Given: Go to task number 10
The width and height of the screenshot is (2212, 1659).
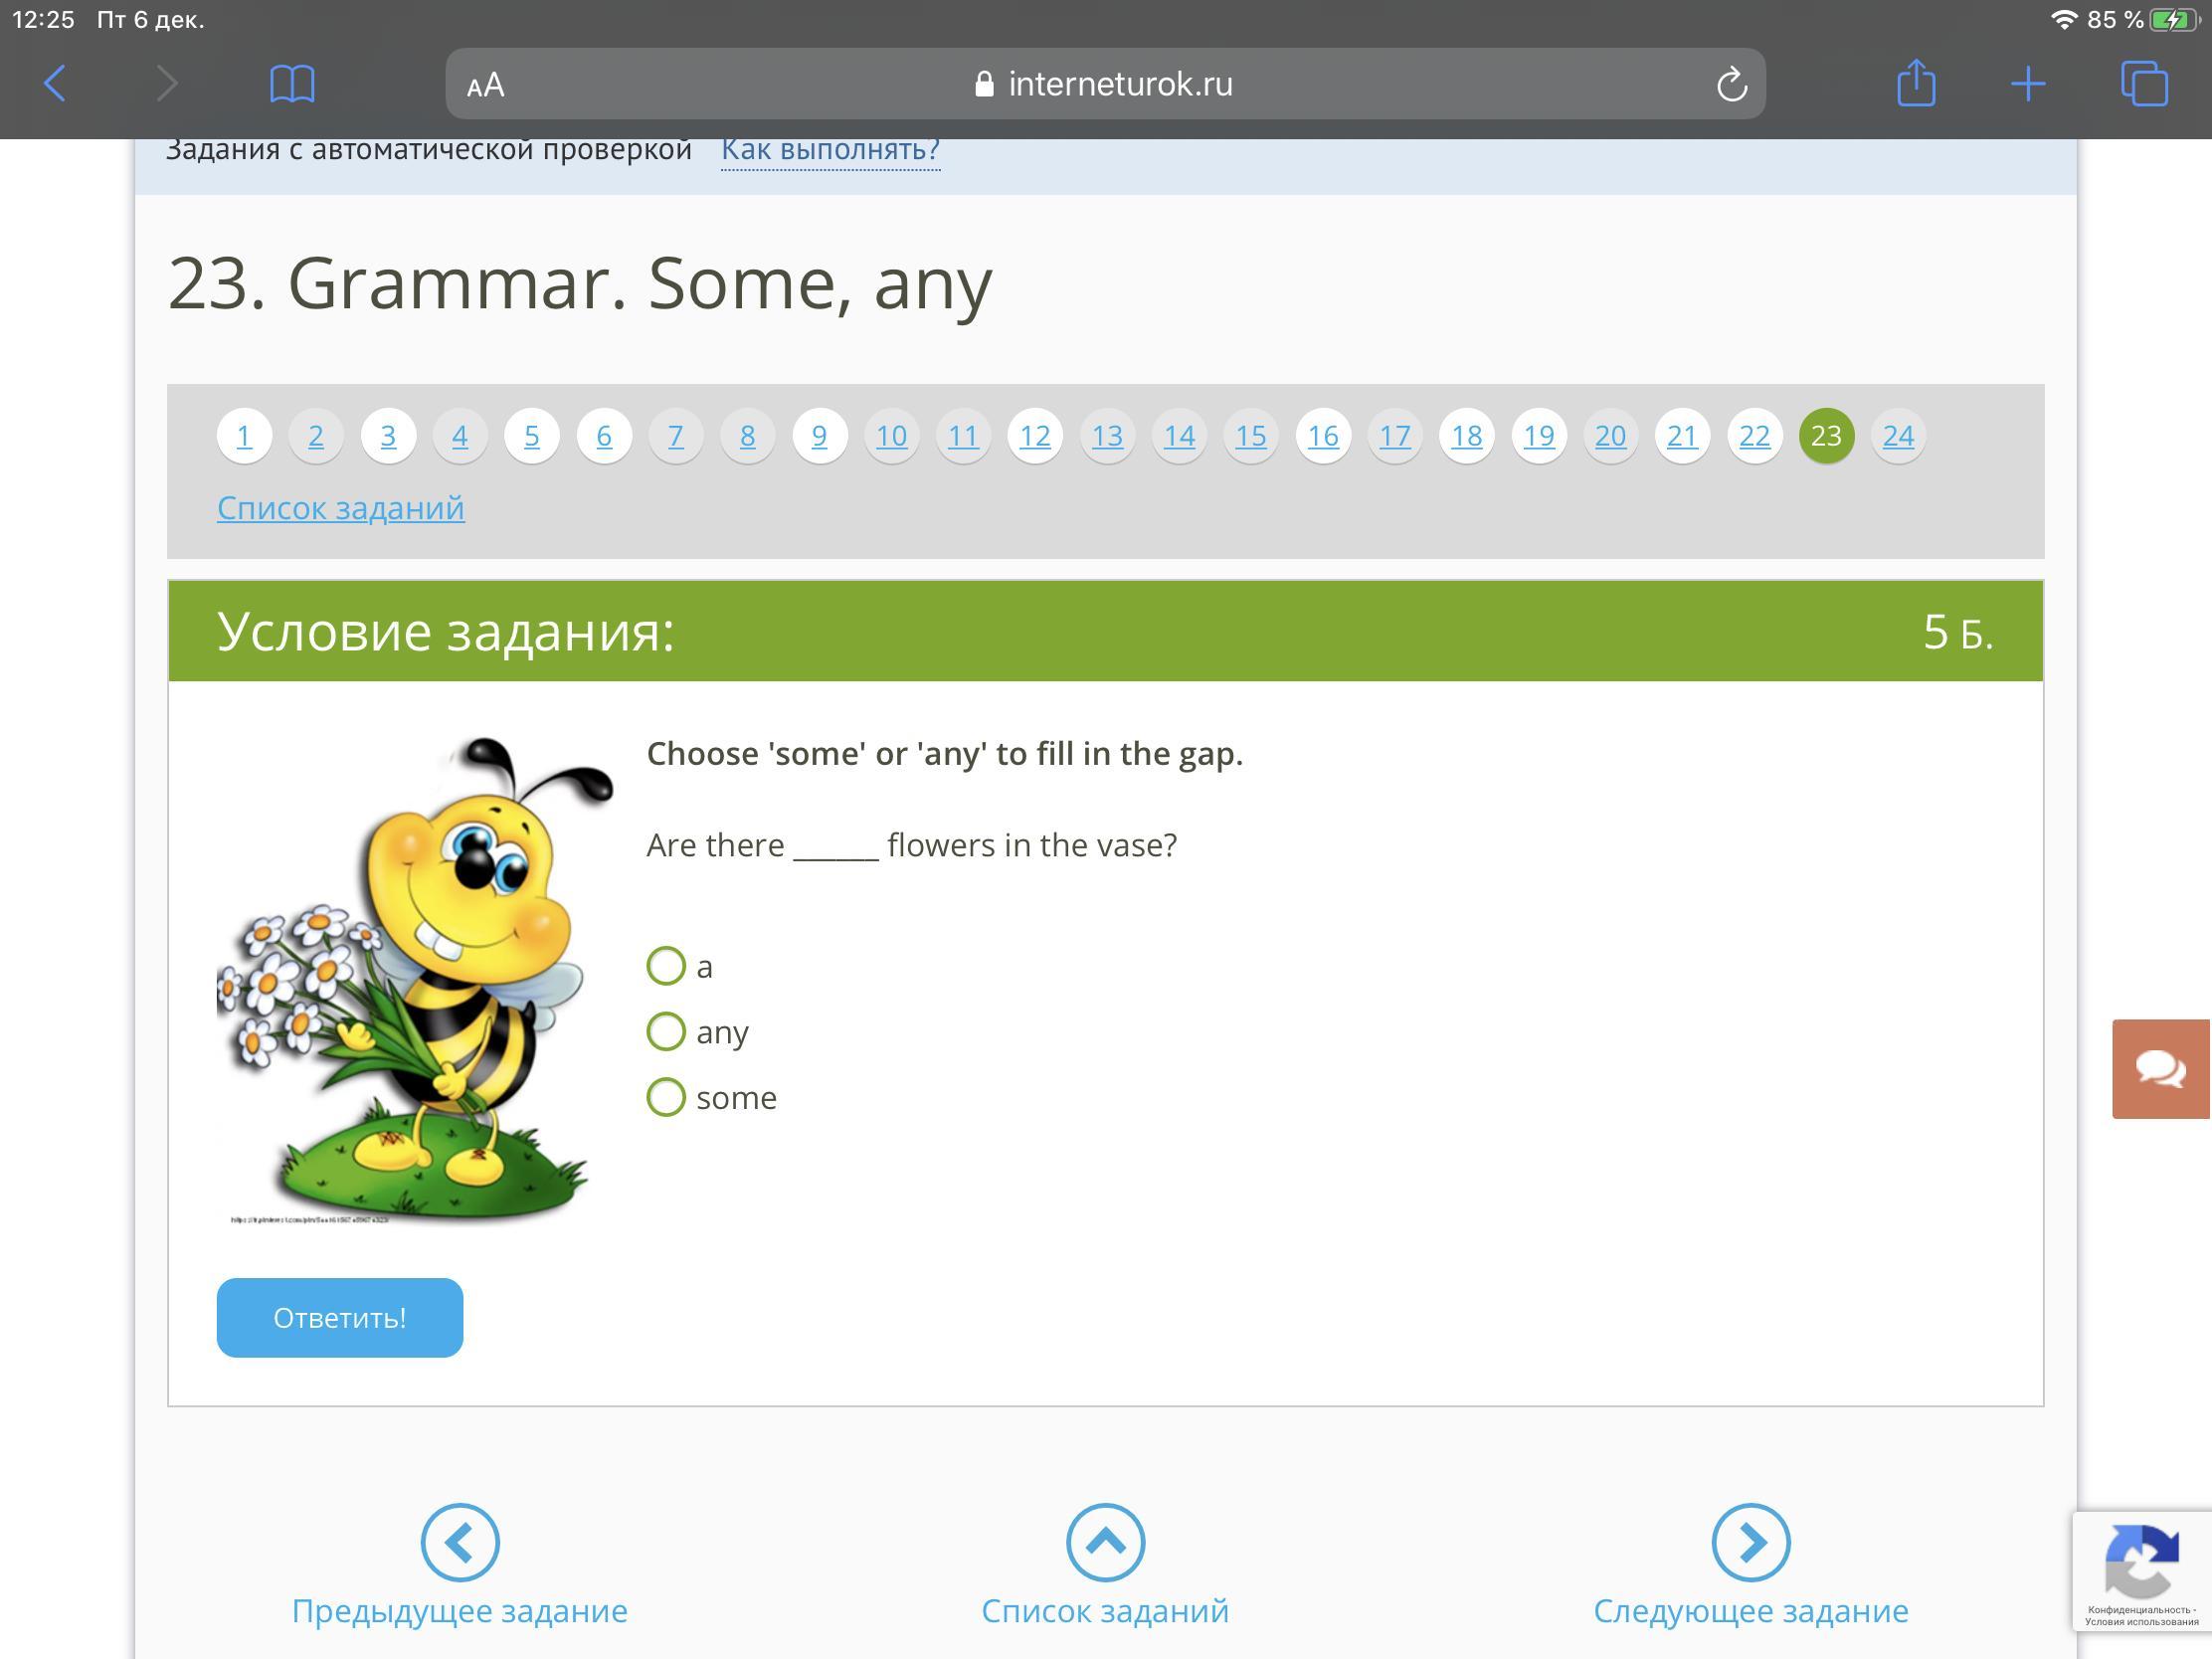Looking at the screenshot, I should tap(891, 435).
